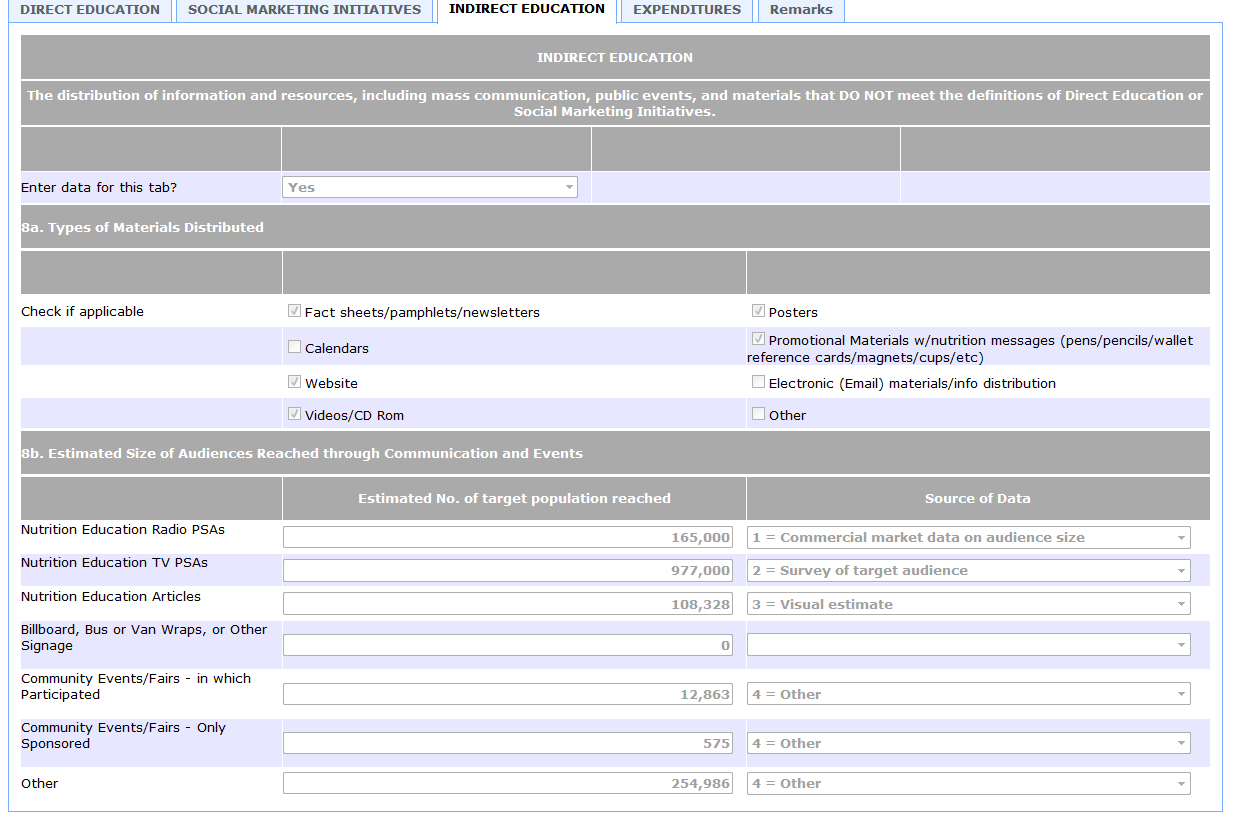Click the Nutrition Education Radio PSAs number field

click(508, 537)
